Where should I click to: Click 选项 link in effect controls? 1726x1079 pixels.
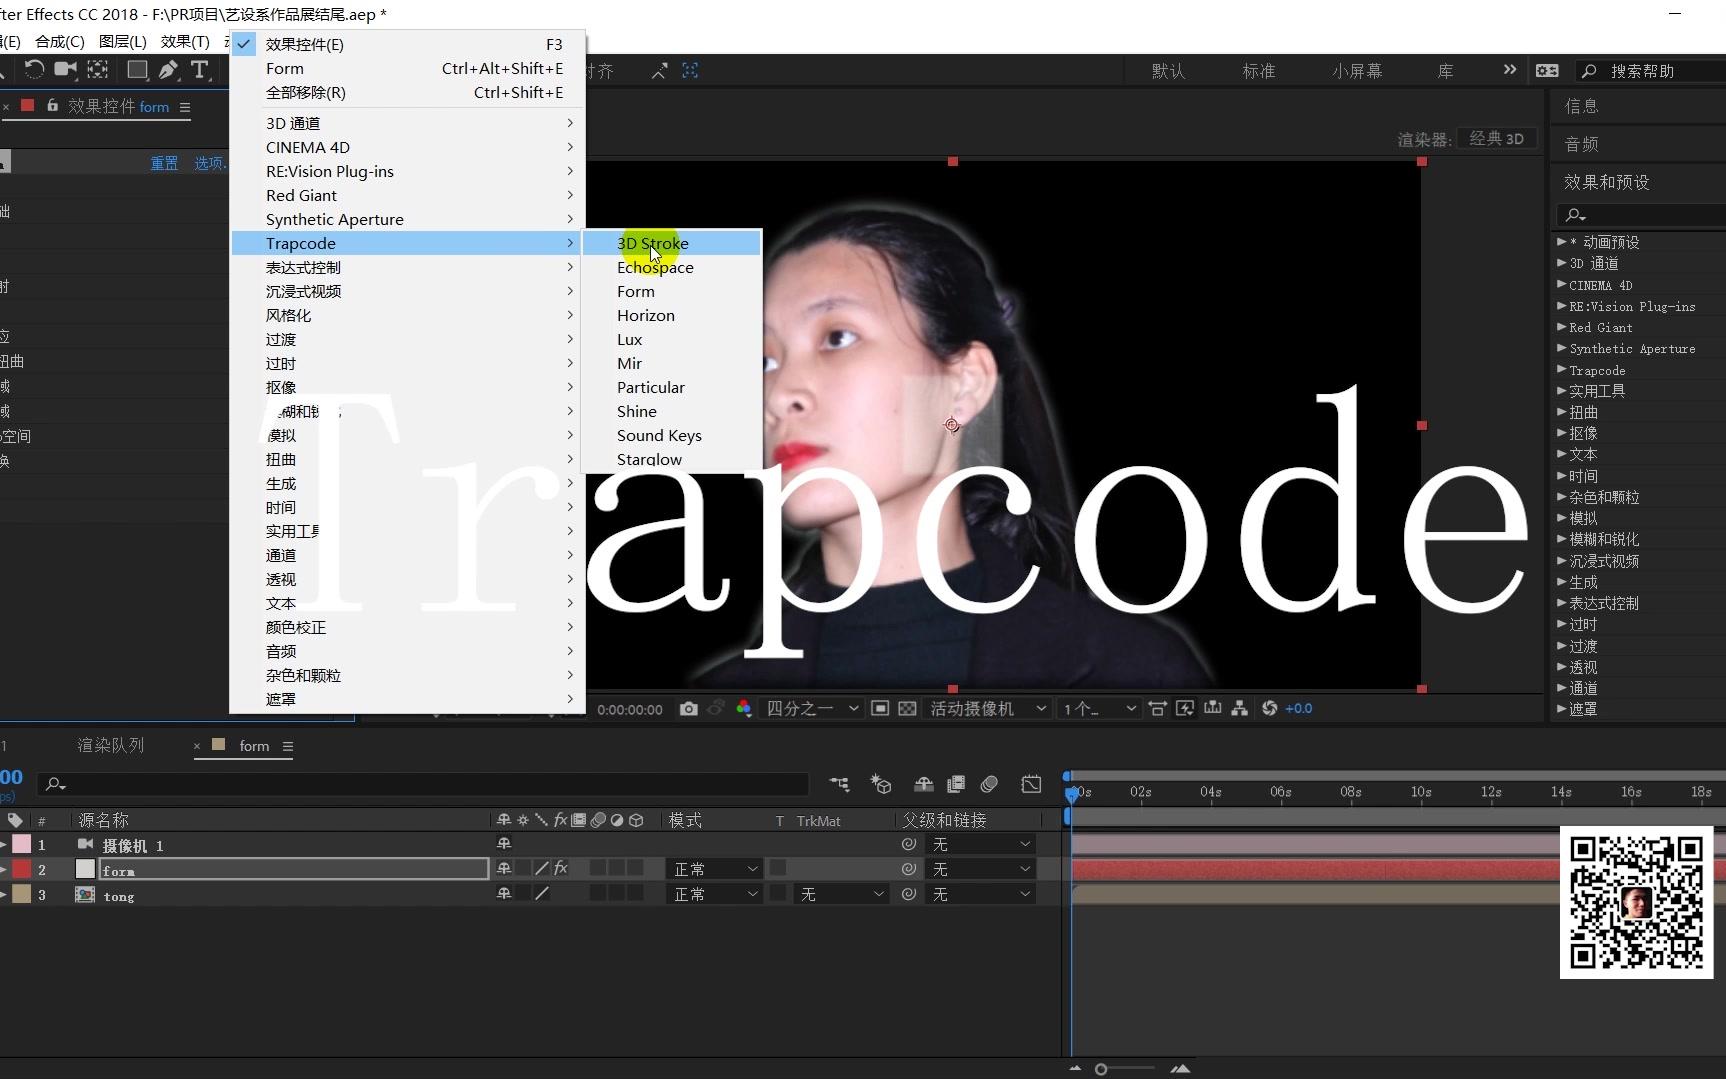coord(210,163)
